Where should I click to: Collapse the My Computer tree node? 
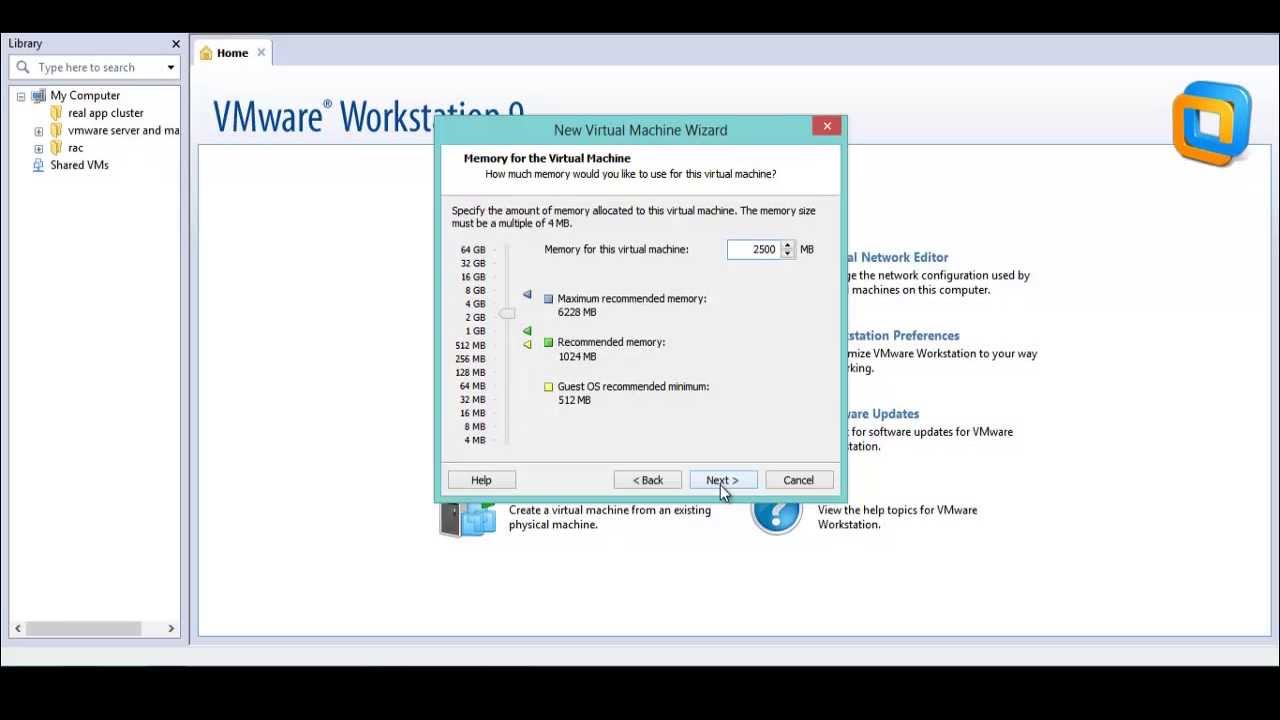click(x=21, y=96)
